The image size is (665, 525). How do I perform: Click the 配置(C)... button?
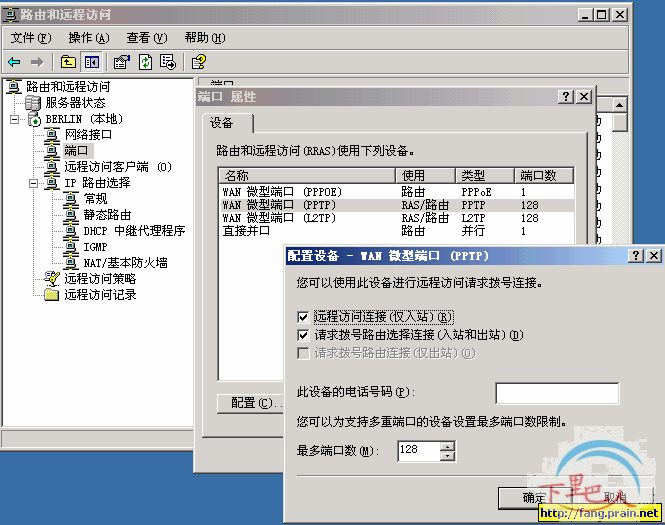click(250, 403)
